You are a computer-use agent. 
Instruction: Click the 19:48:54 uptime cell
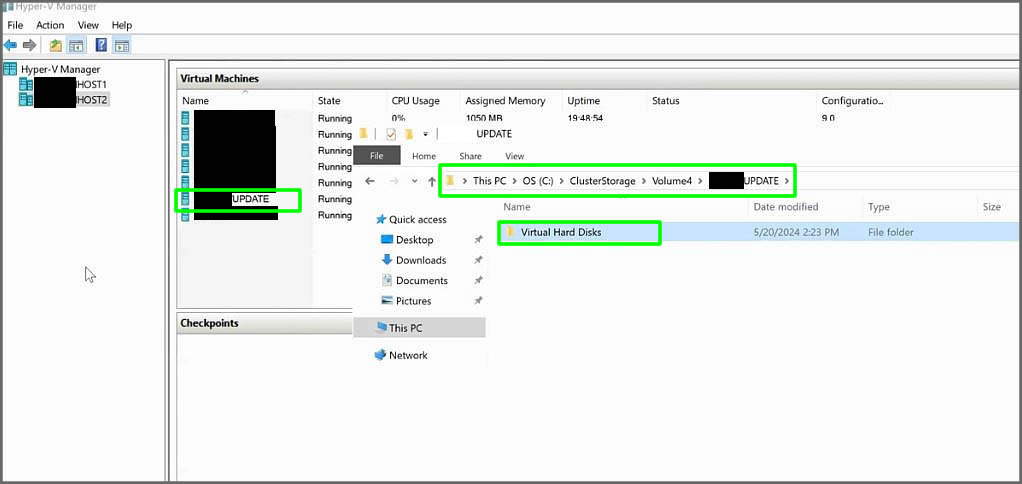(585, 119)
